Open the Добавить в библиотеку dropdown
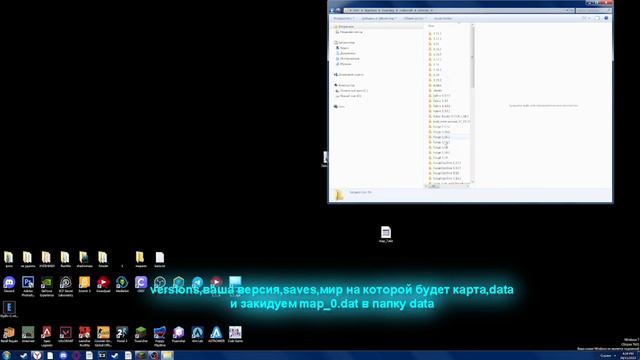Screen dimensions: 640x360 (379, 18)
